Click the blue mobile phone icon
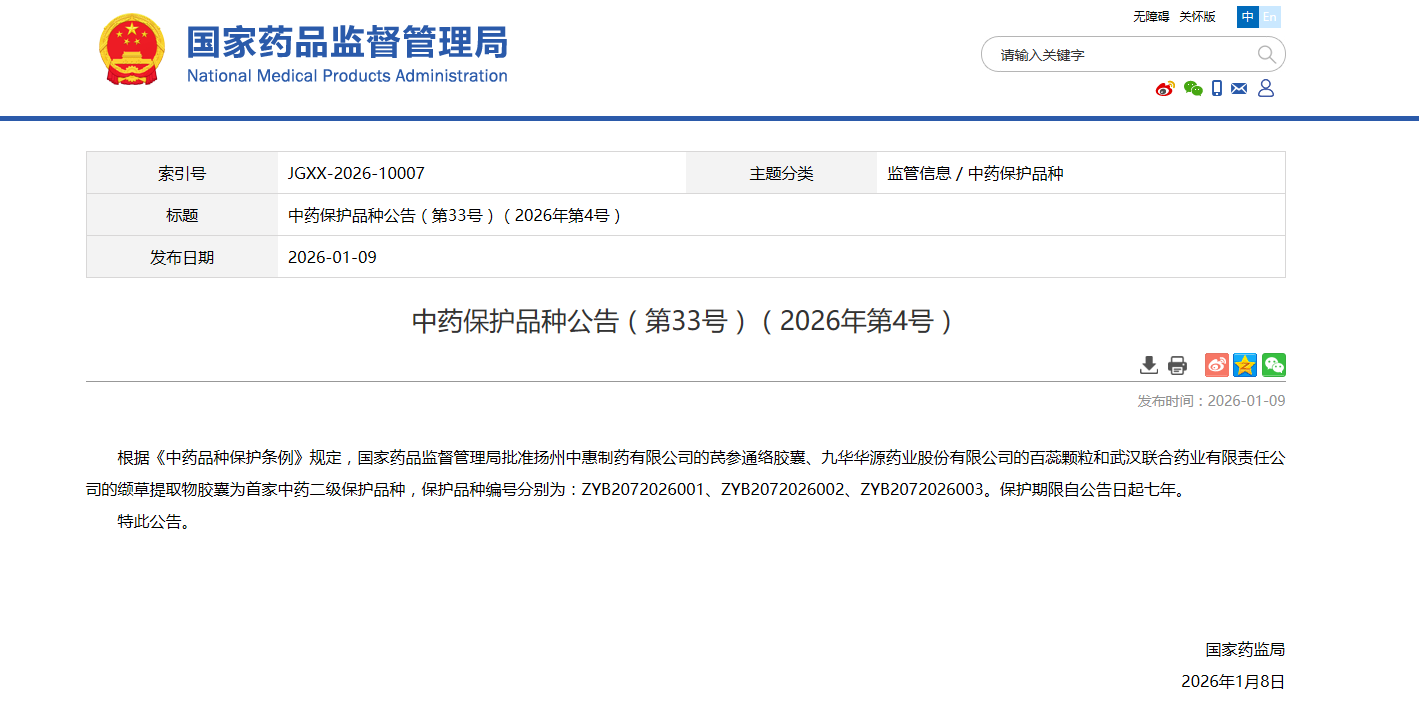This screenshot has width=1419, height=705. (x=1217, y=89)
